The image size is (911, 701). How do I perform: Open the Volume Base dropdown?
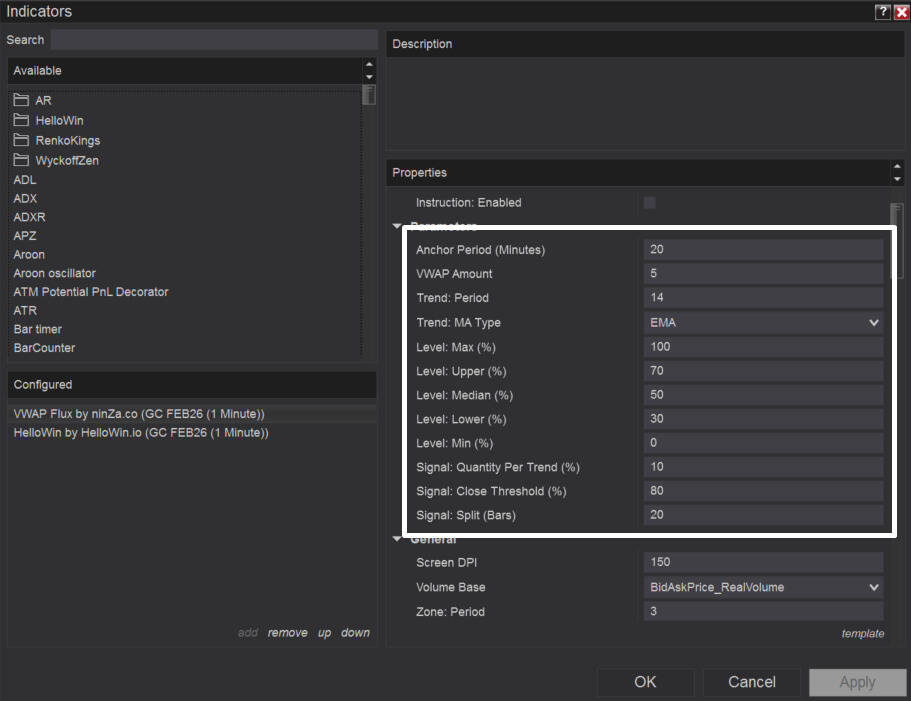click(x=874, y=588)
